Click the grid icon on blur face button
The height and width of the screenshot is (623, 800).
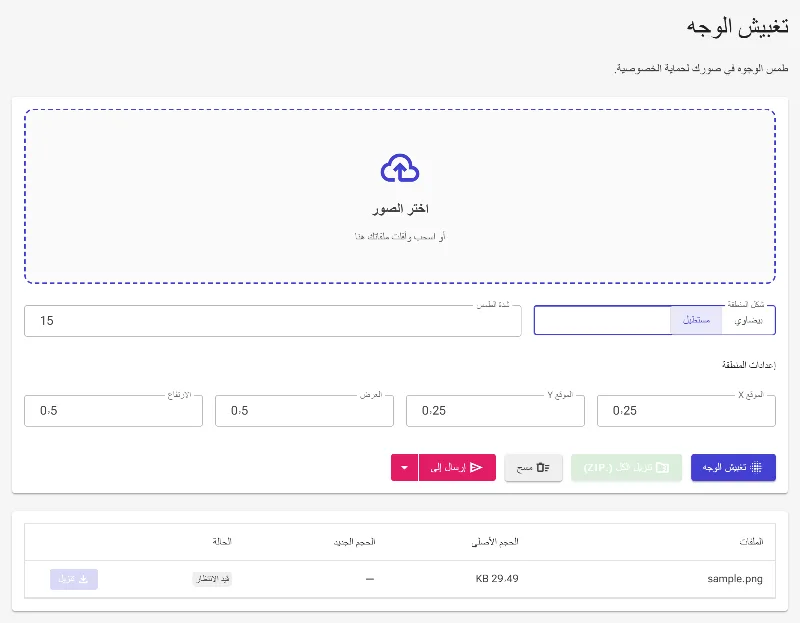click(756, 467)
